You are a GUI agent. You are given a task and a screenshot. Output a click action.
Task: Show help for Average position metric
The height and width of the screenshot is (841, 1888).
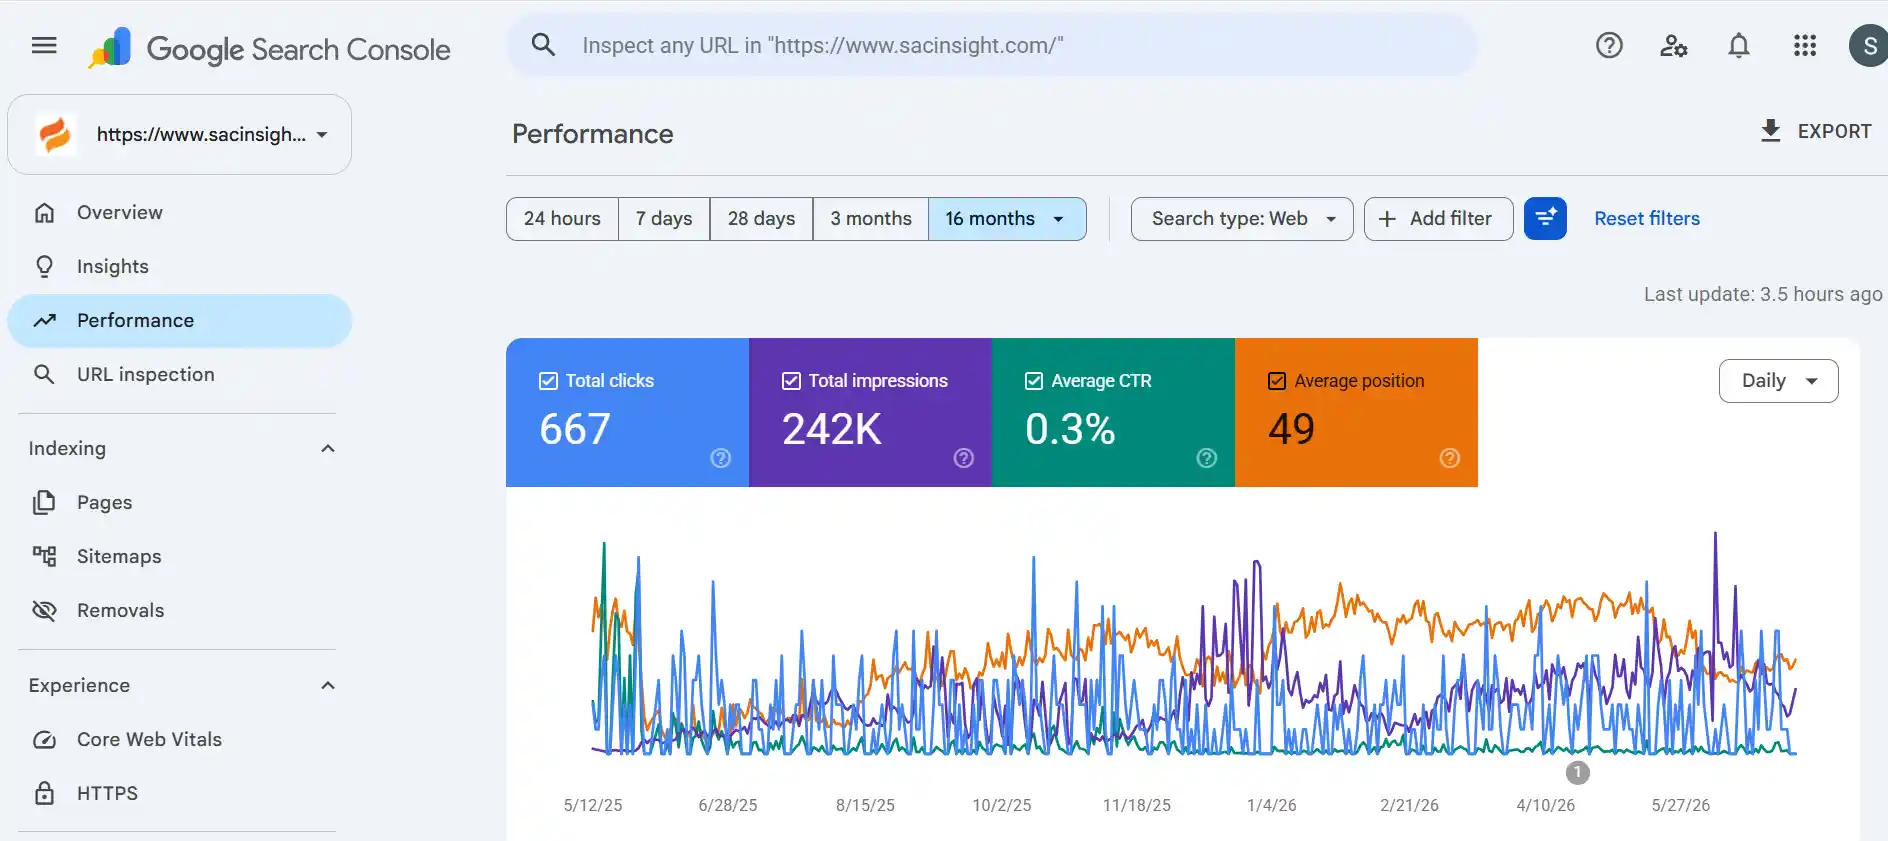pyautogui.click(x=1449, y=458)
